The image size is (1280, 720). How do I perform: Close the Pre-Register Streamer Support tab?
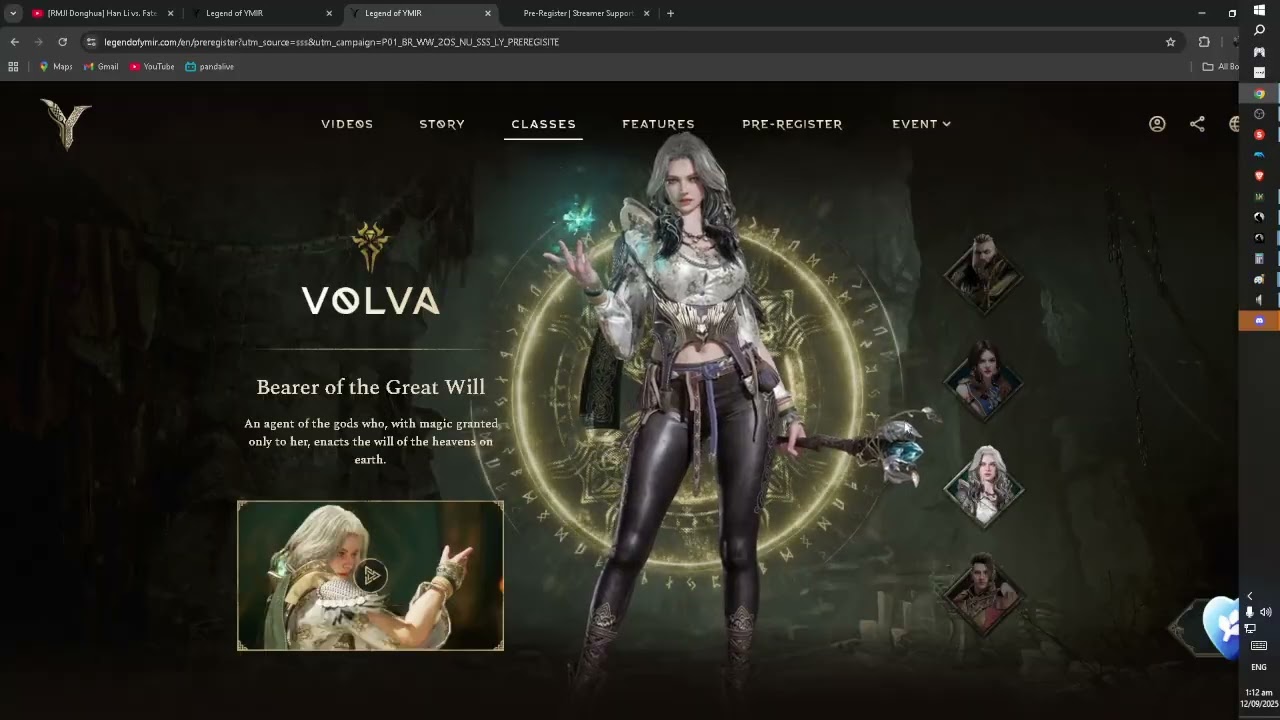tap(646, 13)
